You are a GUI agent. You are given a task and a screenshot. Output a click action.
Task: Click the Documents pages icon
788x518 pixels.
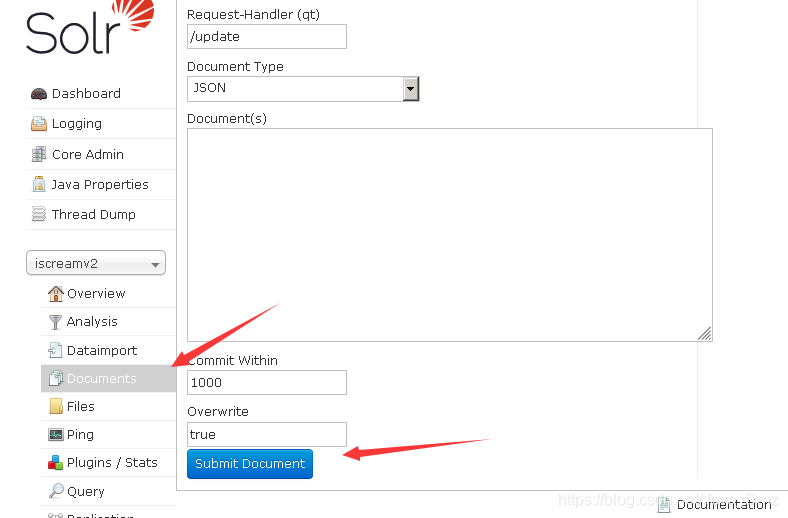(x=55, y=378)
